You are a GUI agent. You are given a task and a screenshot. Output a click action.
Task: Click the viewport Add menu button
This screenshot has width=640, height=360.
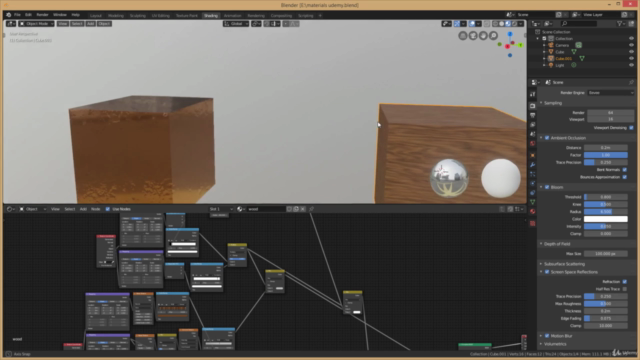pyautogui.click(x=91, y=24)
